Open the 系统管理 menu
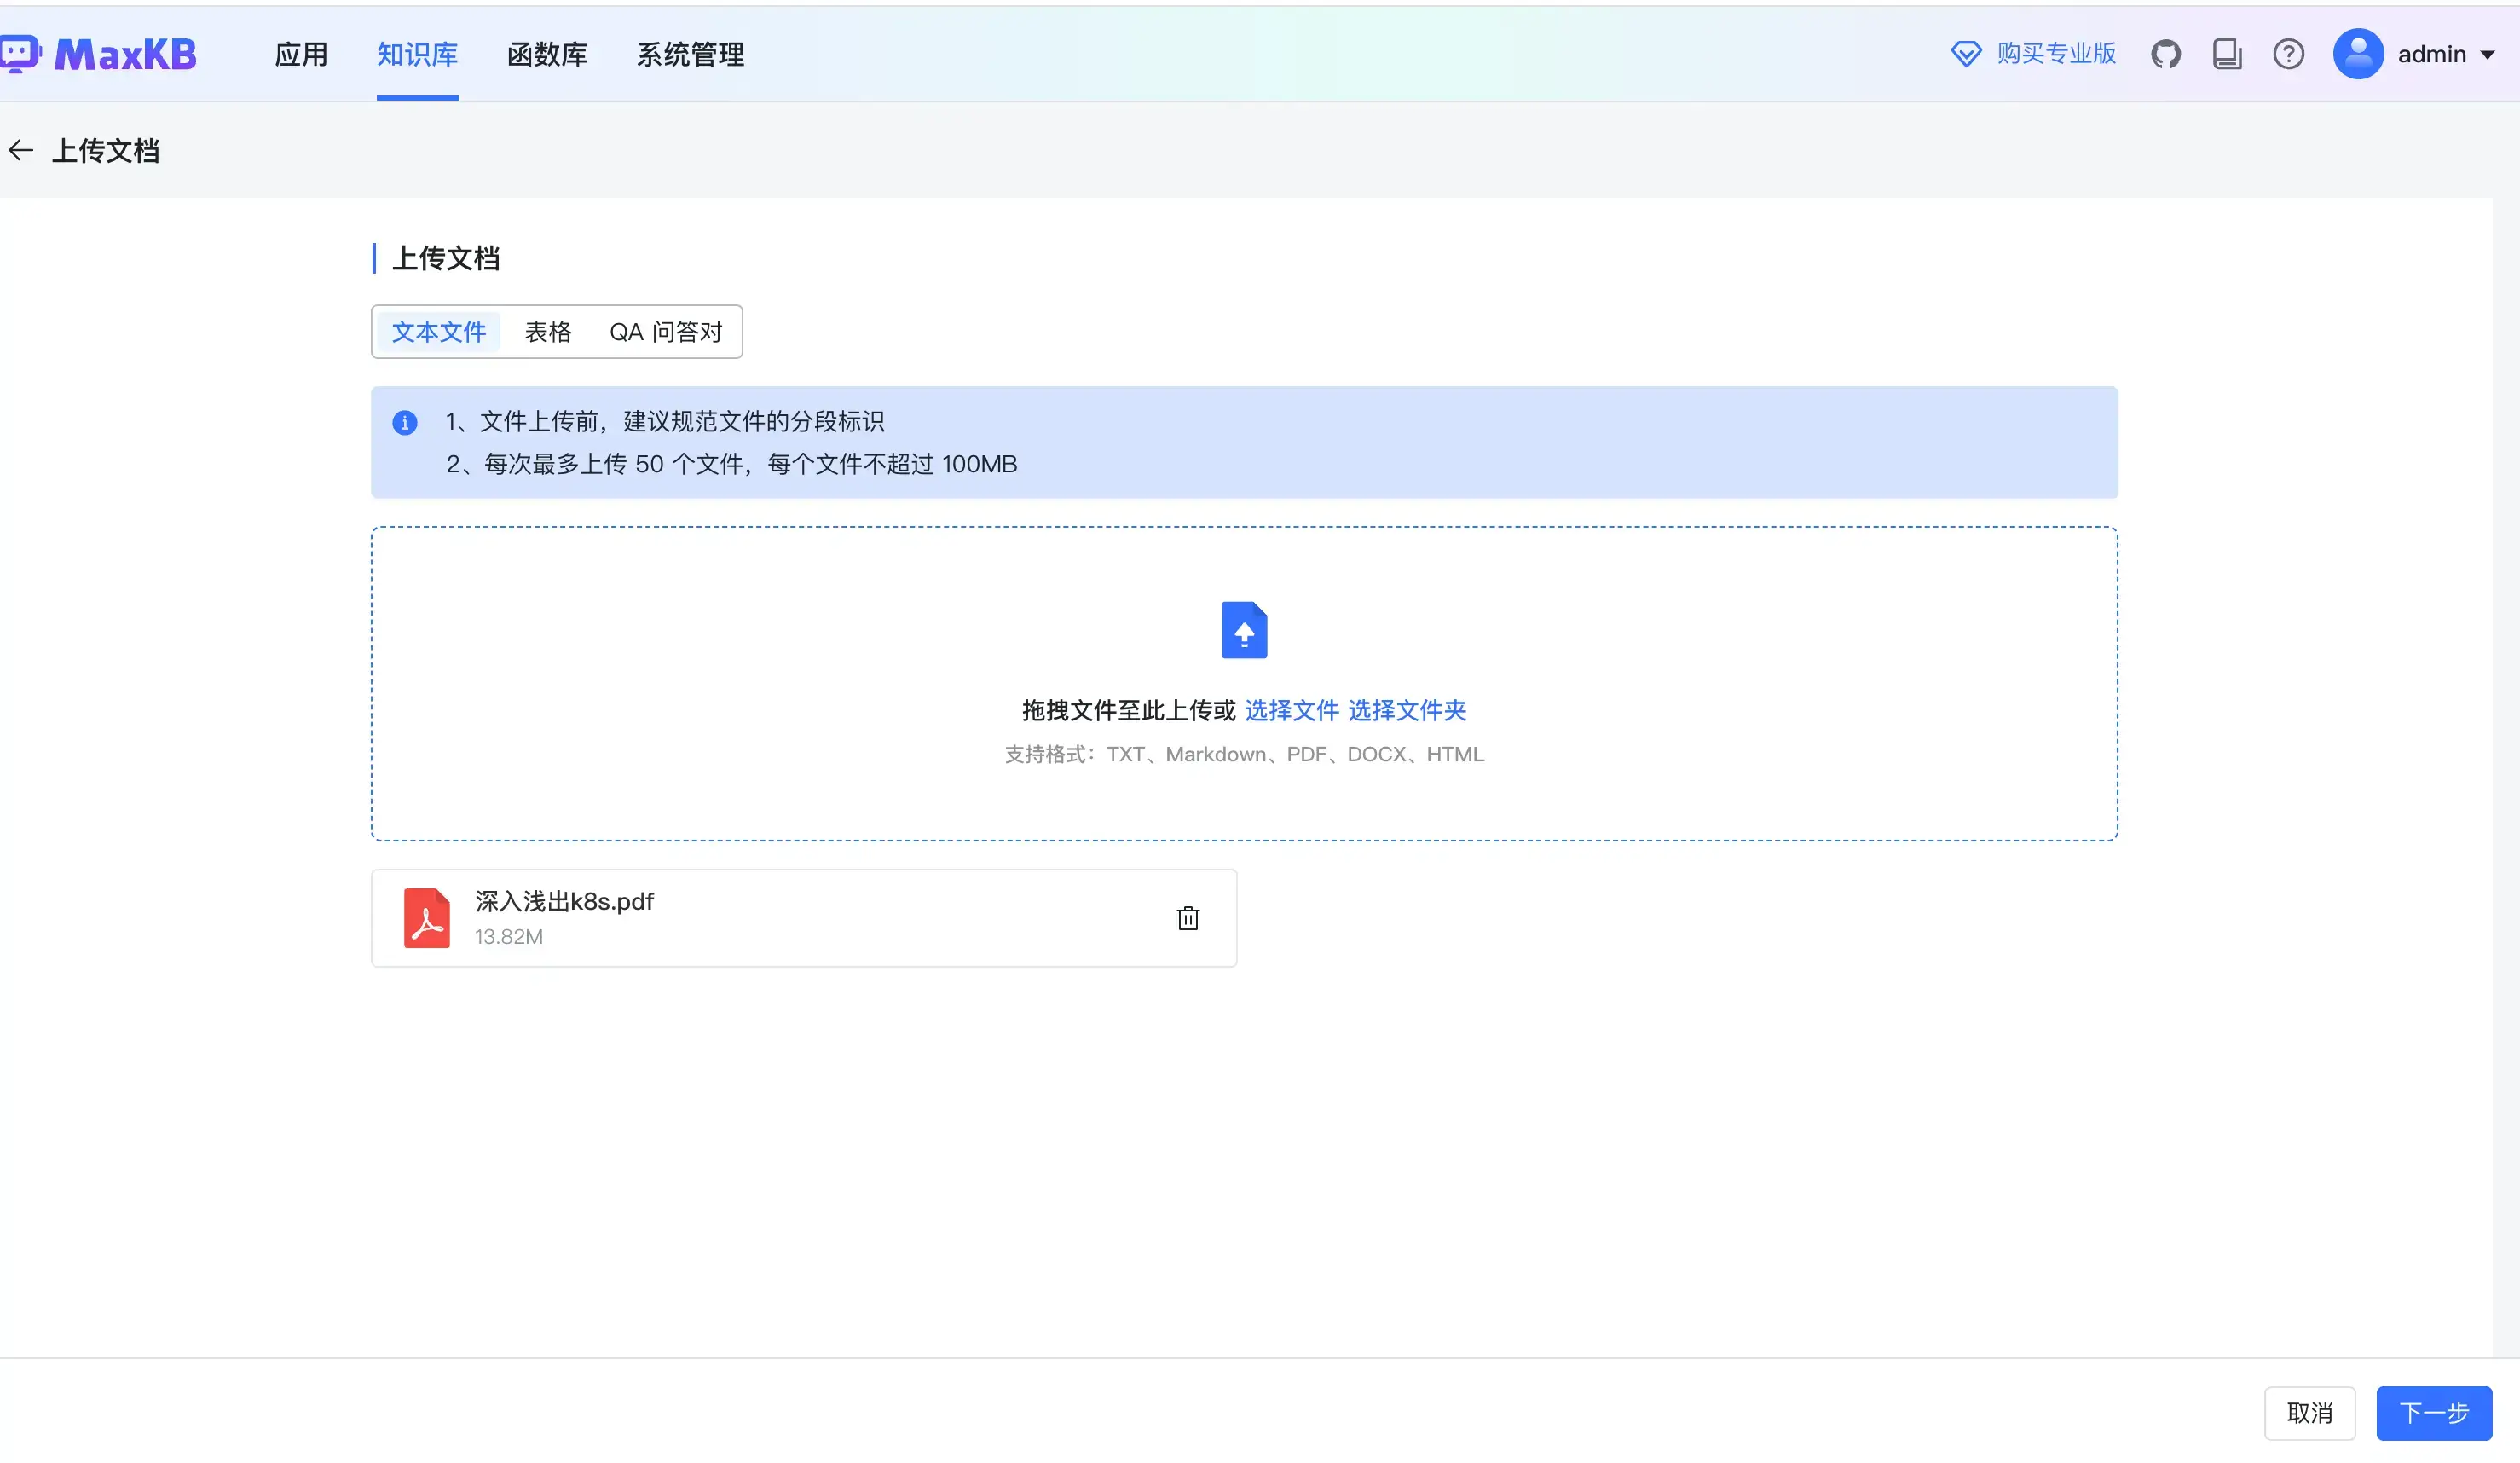The width and height of the screenshot is (2520, 1463). coord(690,54)
